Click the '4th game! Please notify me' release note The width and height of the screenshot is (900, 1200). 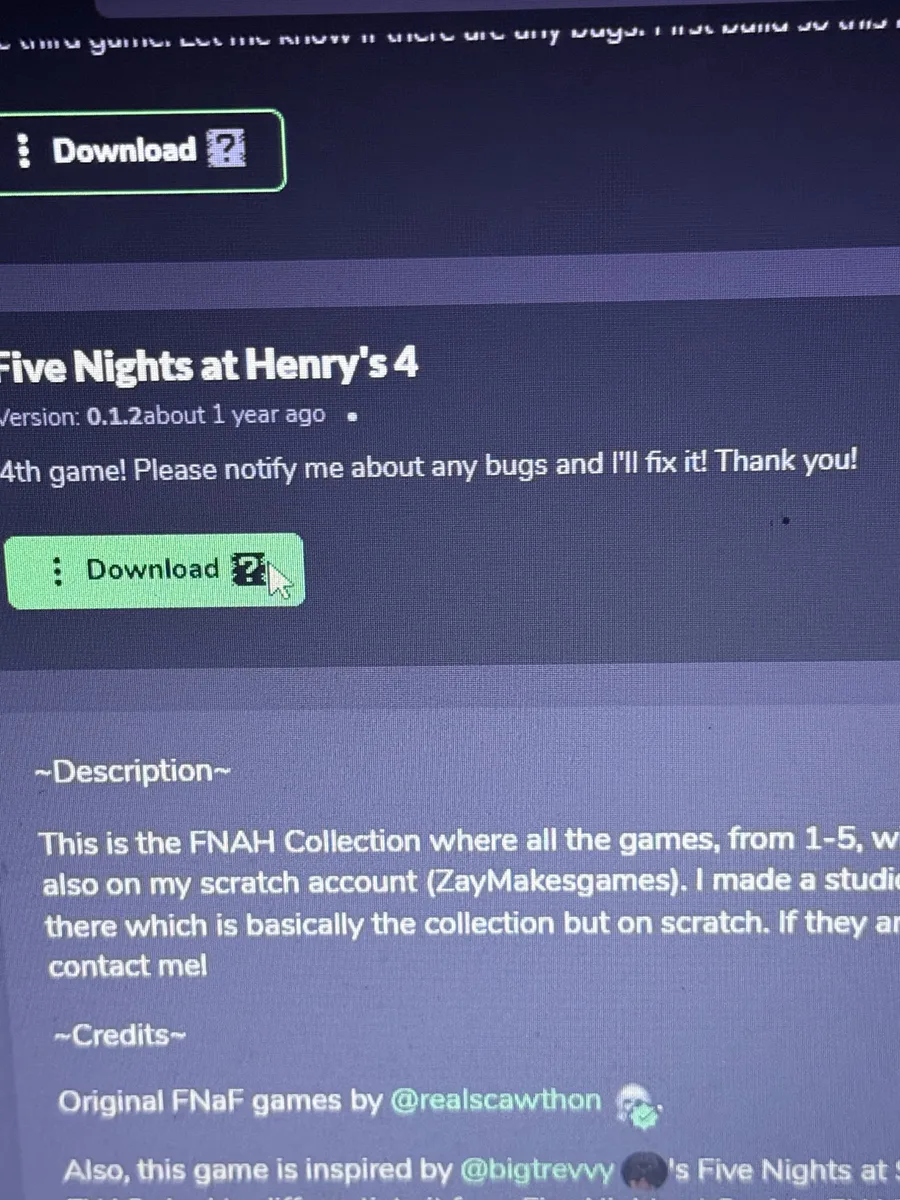click(430, 465)
